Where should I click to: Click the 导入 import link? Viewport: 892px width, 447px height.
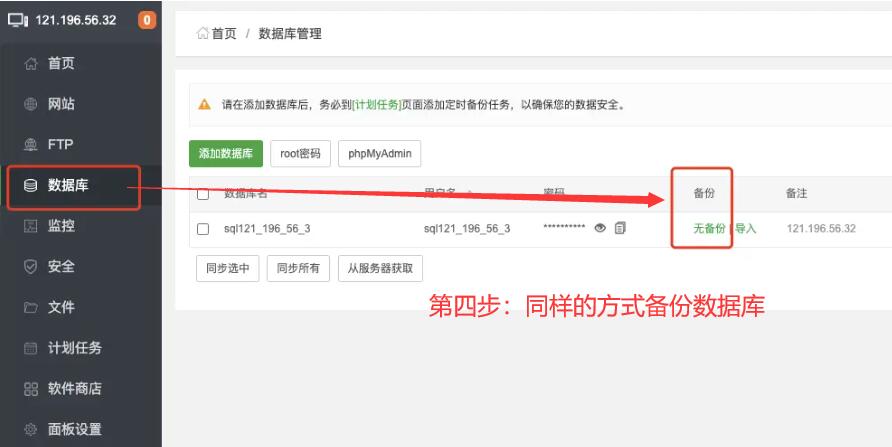coord(746,229)
